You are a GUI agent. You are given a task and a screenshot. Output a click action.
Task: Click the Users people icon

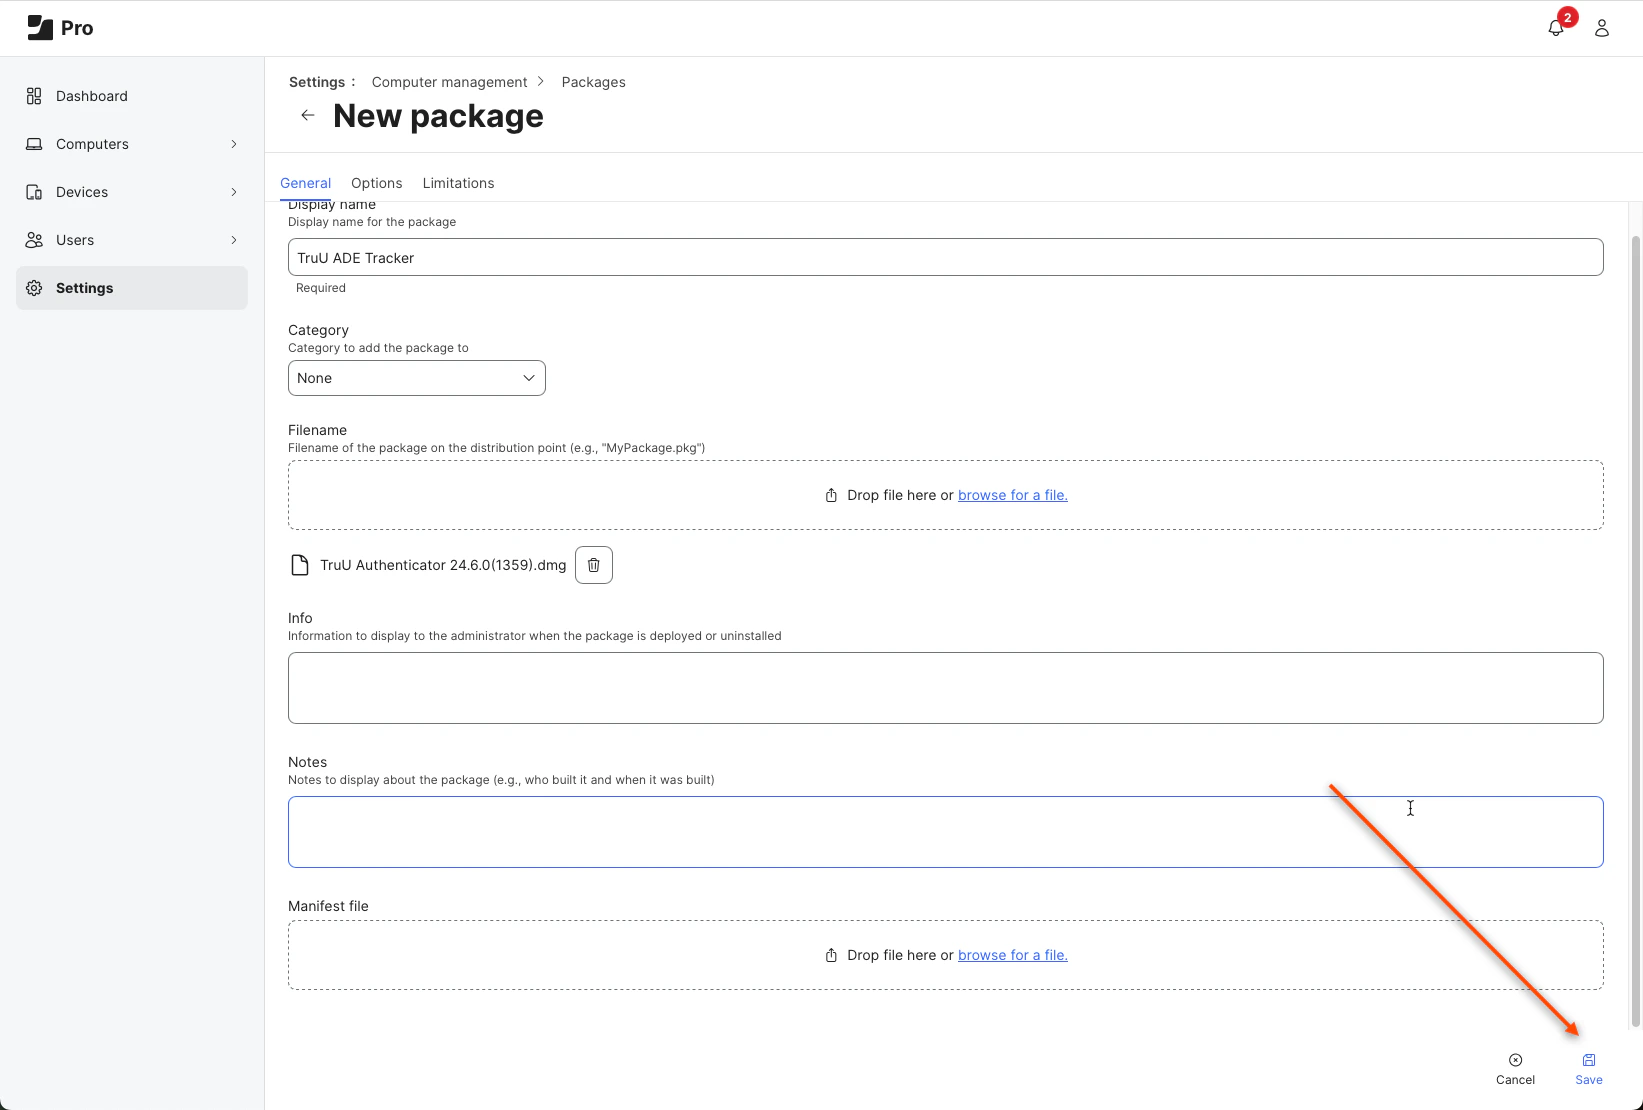click(34, 240)
